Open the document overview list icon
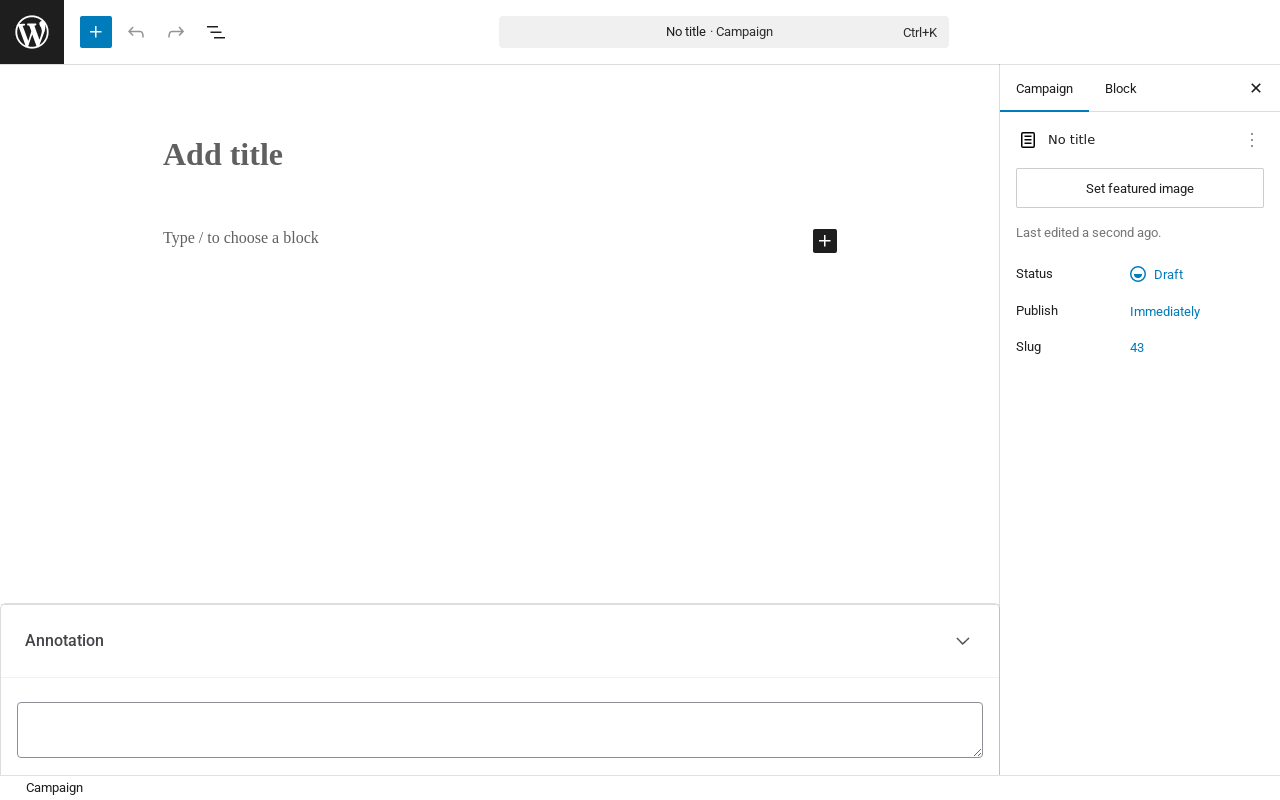This screenshot has height=800, width=1280. tap(216, 32)
